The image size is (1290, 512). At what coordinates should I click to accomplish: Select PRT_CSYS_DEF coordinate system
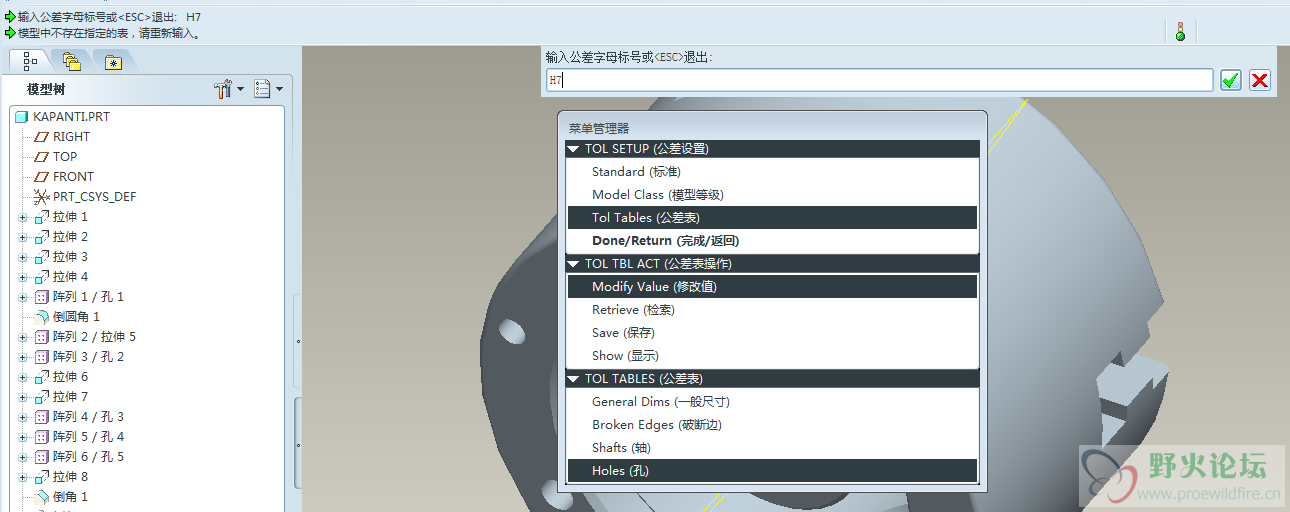point(94,196)
